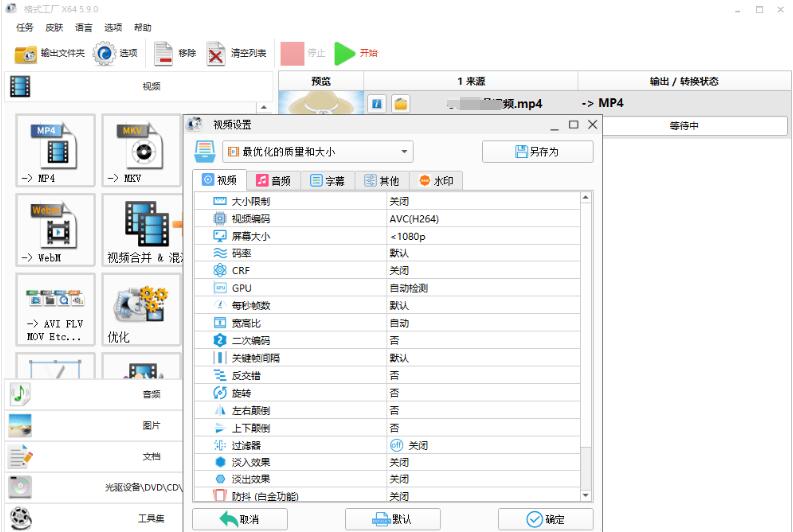
Task: Expand the 音频 category
Action: click(x=95, y=394)
